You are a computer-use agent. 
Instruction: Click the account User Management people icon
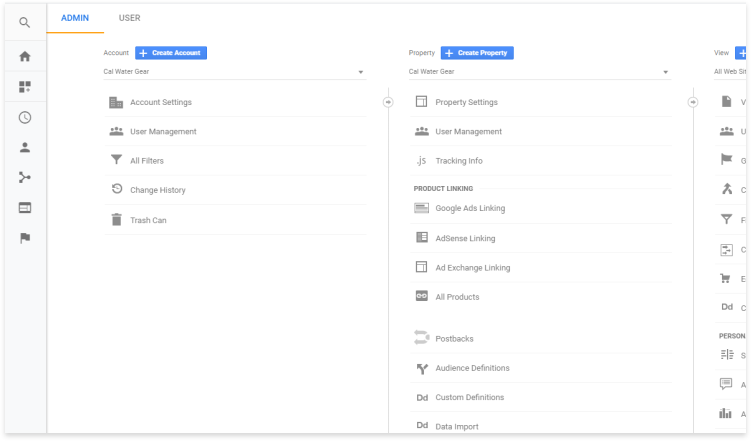tap(116, 131)
